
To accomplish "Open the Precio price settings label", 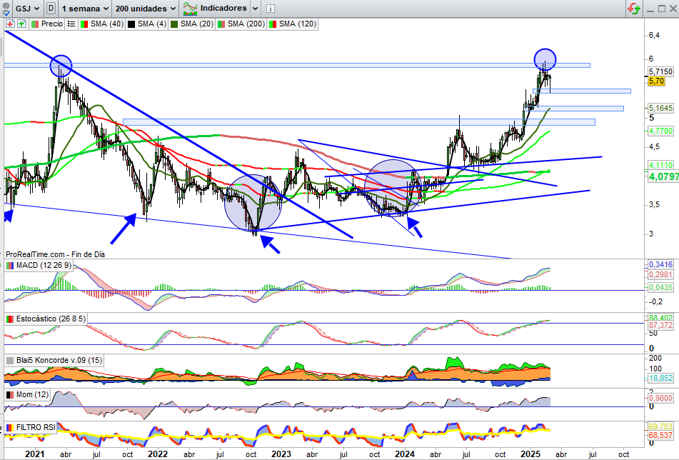I will tap(52, 24).
